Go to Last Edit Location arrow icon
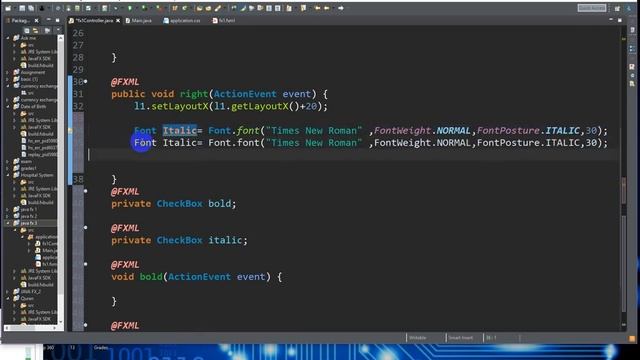 317,8
